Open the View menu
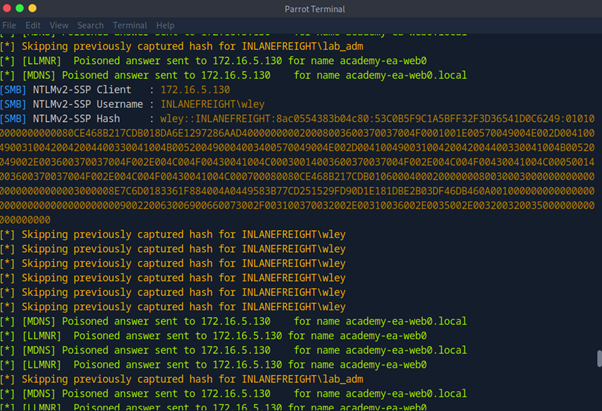Image resolution: width=602 pixels, height=411 pixels. tap(60, 24)
